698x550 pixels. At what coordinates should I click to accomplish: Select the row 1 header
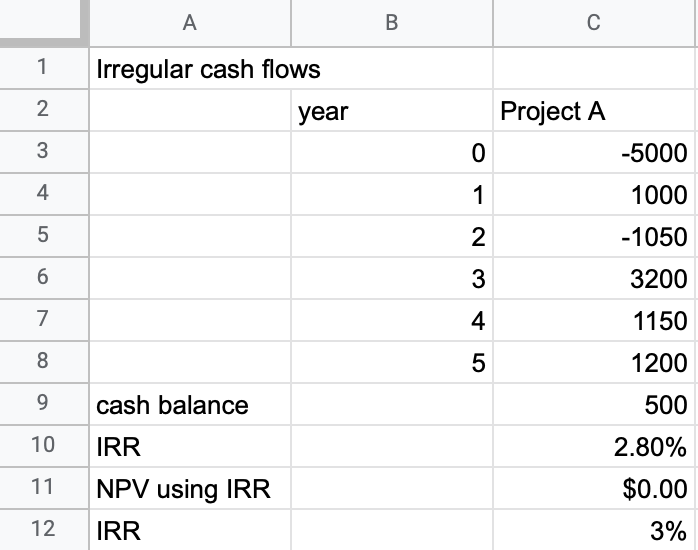point(44,68)
